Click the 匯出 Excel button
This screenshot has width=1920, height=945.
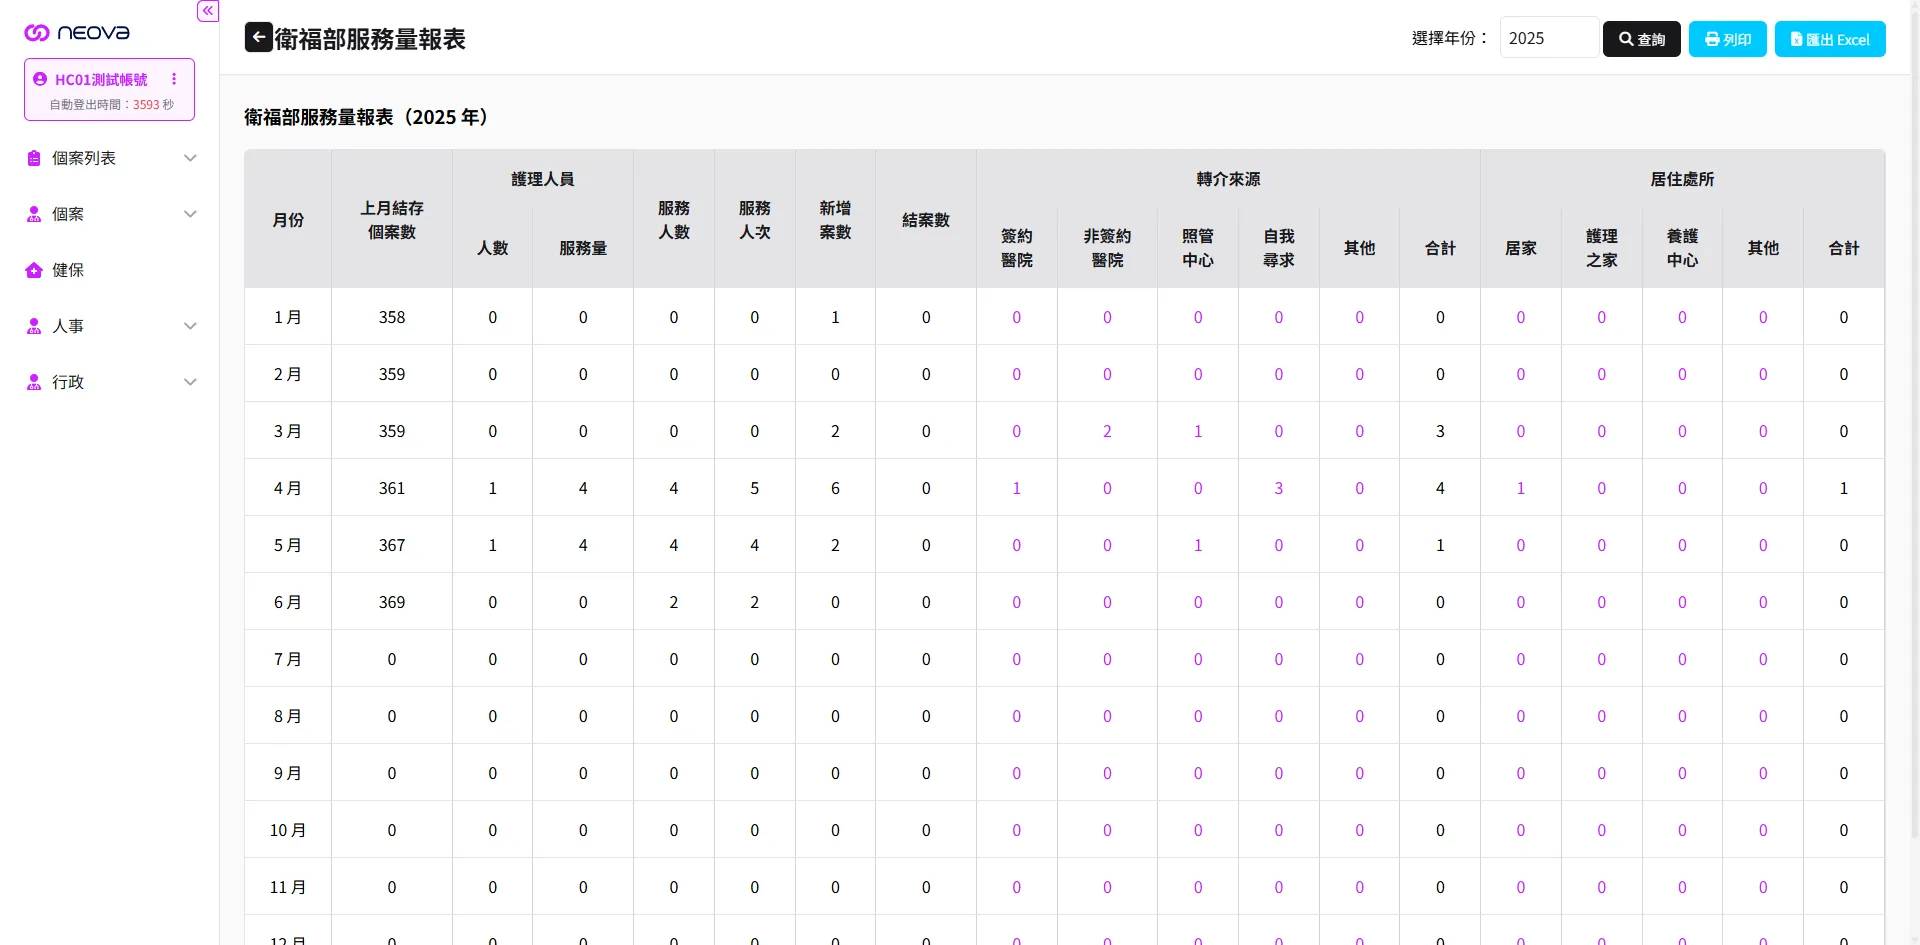coord(1830,39)
